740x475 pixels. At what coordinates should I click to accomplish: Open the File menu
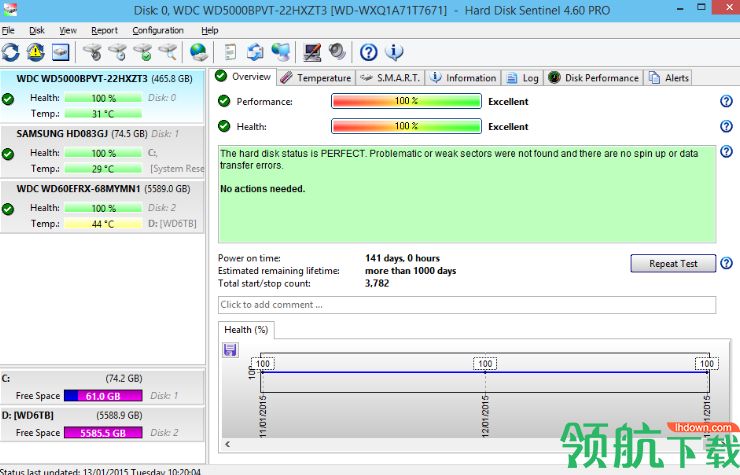[8, 30]
